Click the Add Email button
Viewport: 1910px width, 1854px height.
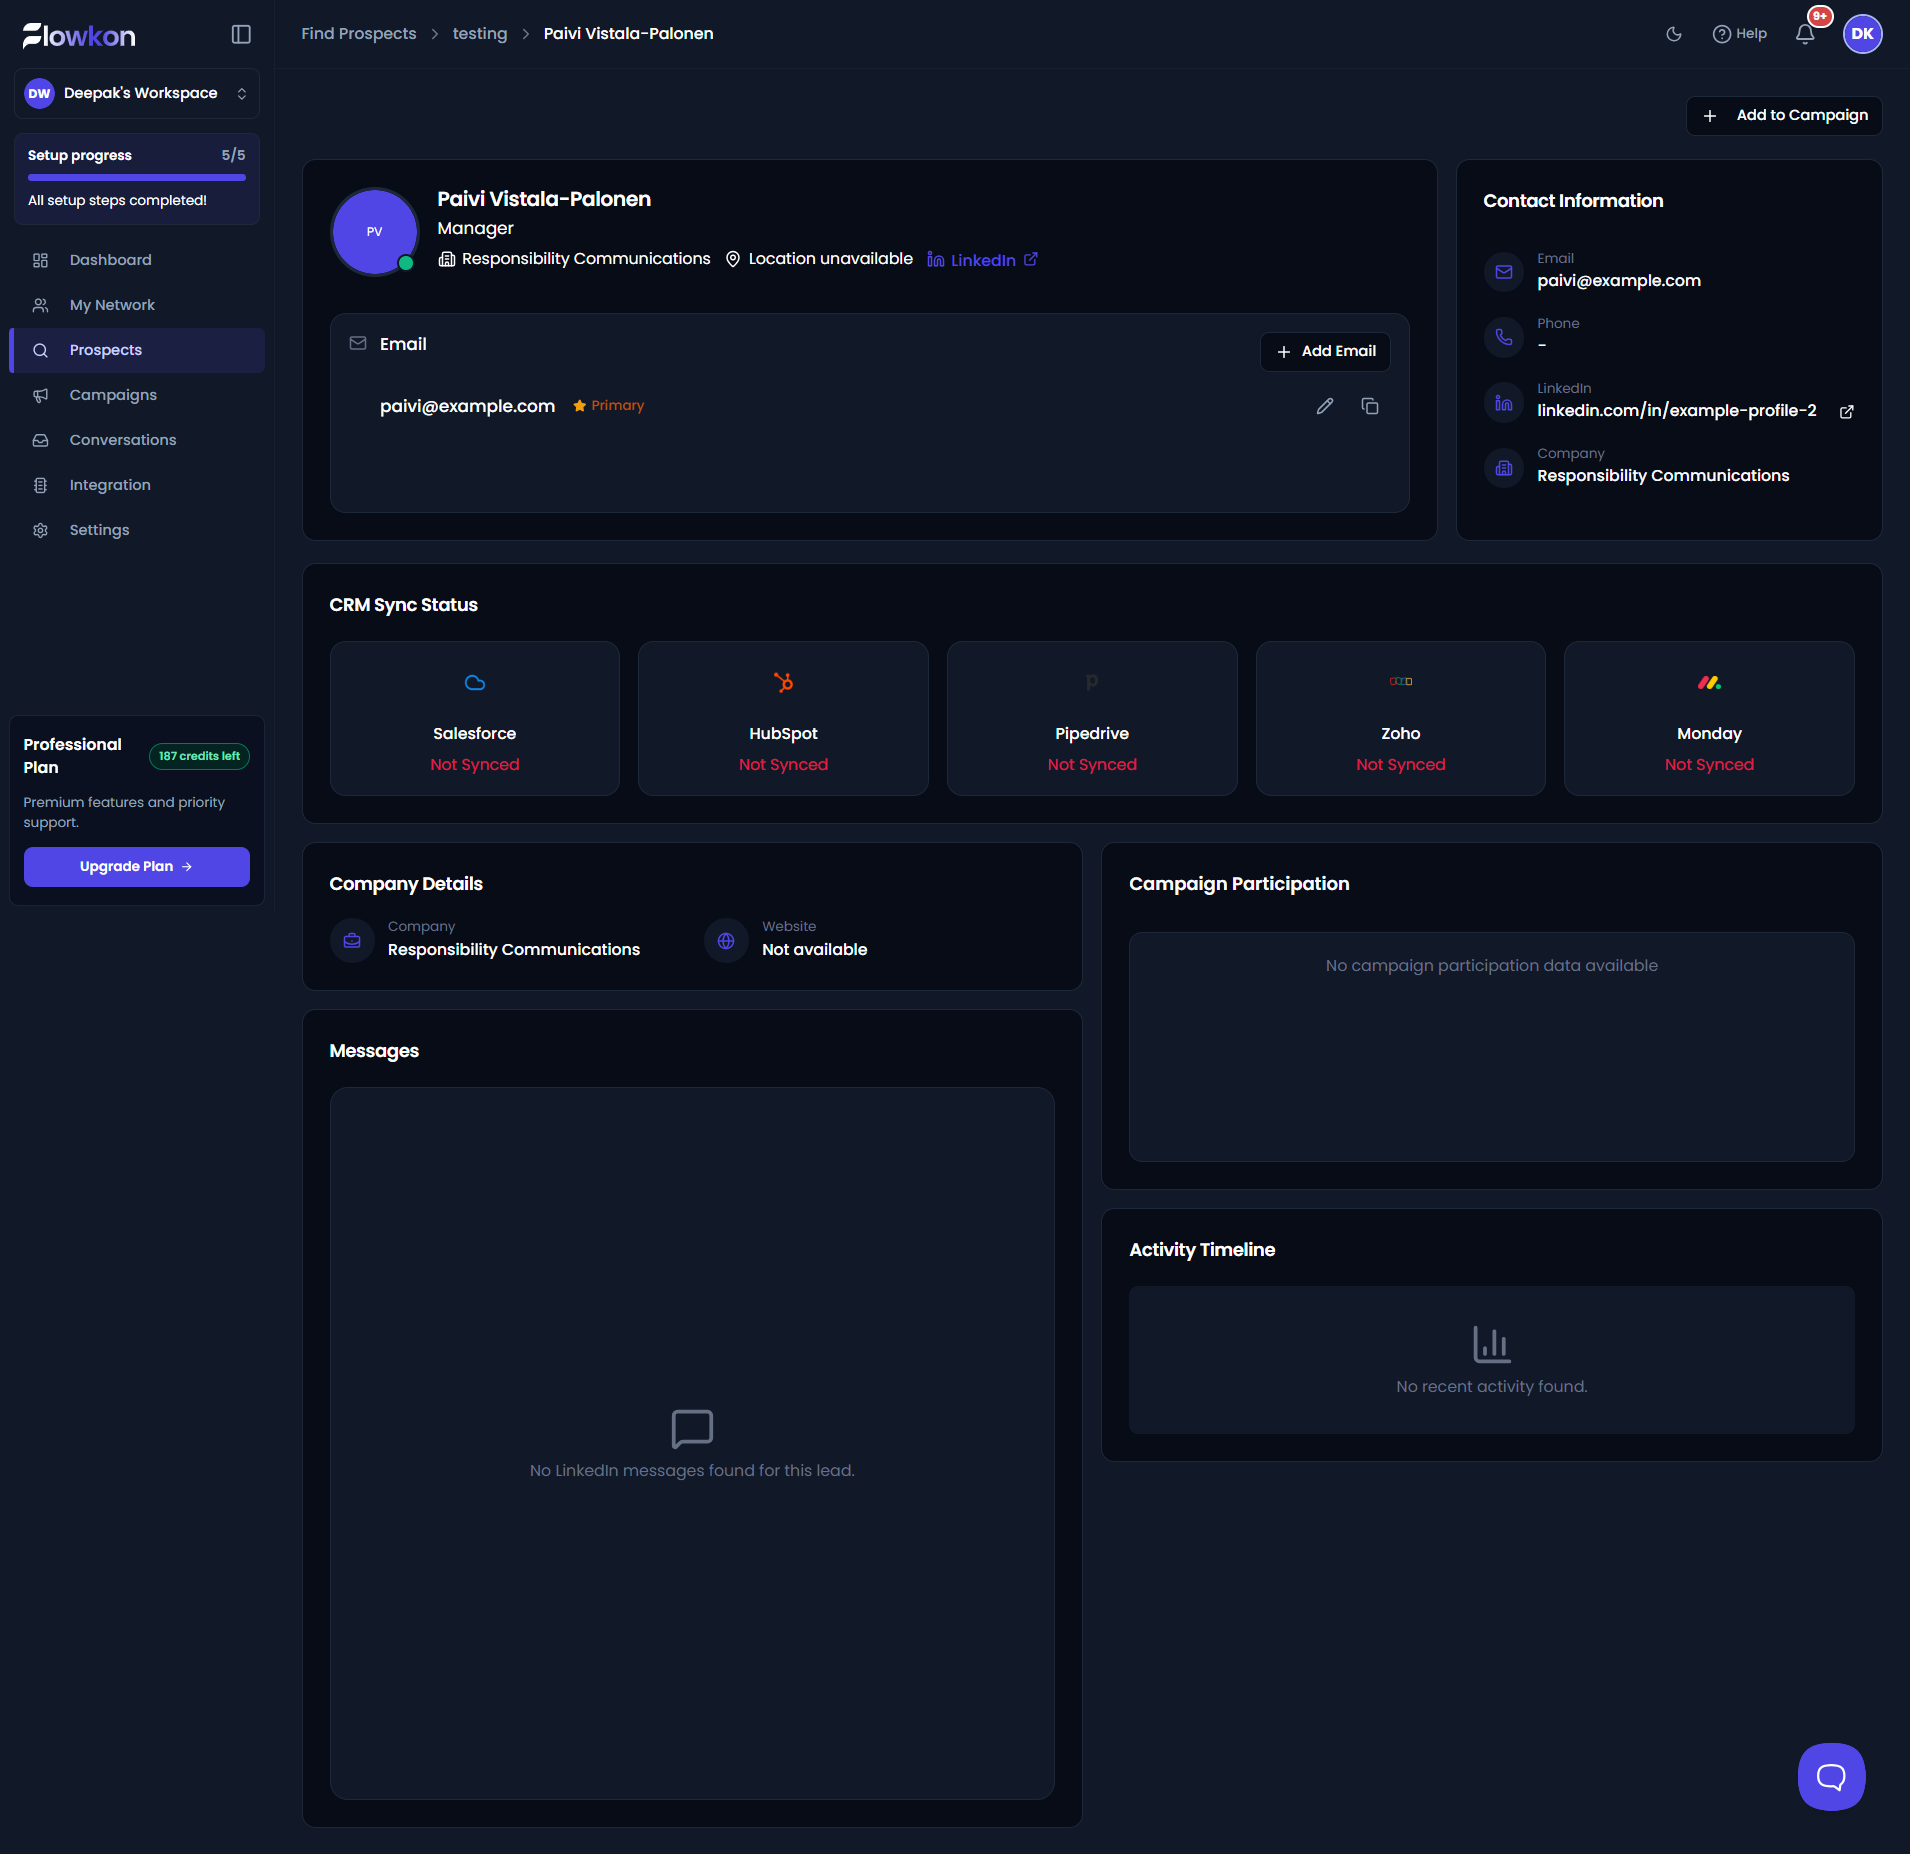1325,352
